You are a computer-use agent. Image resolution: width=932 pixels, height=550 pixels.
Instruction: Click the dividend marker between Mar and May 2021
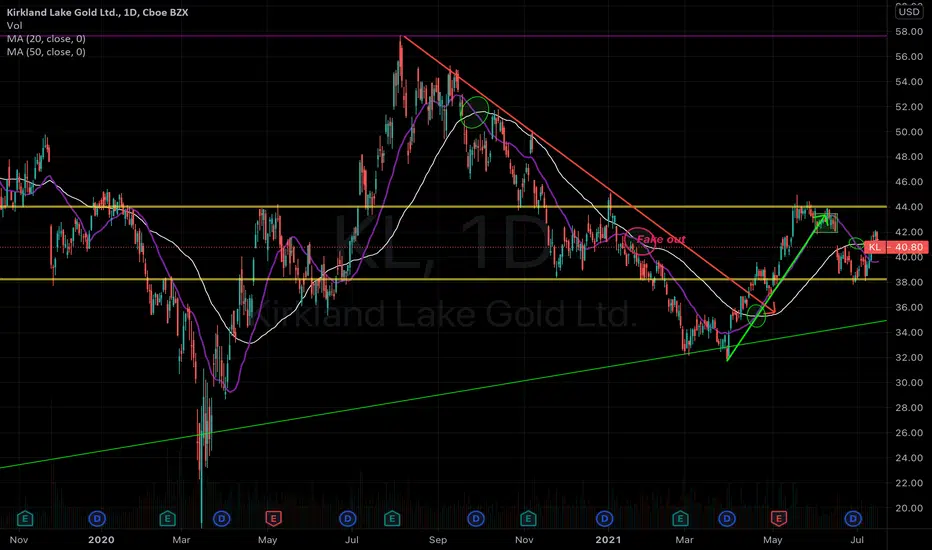(727, 519)
